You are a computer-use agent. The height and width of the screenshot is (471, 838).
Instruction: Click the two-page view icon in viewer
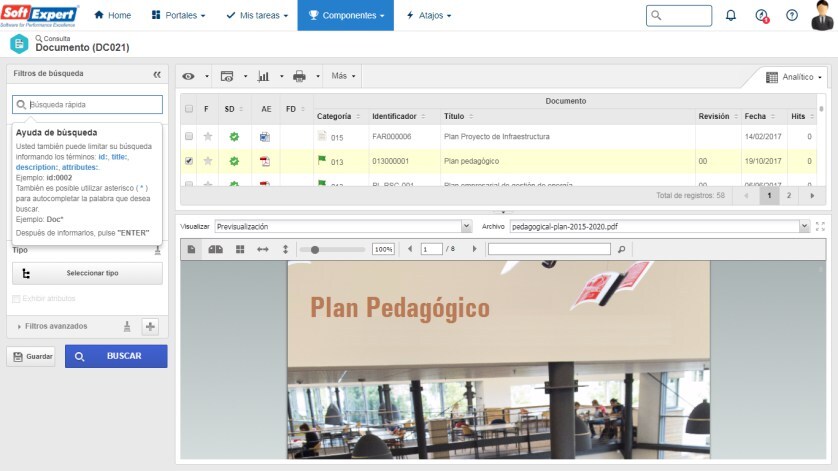(x=215, y=249)
